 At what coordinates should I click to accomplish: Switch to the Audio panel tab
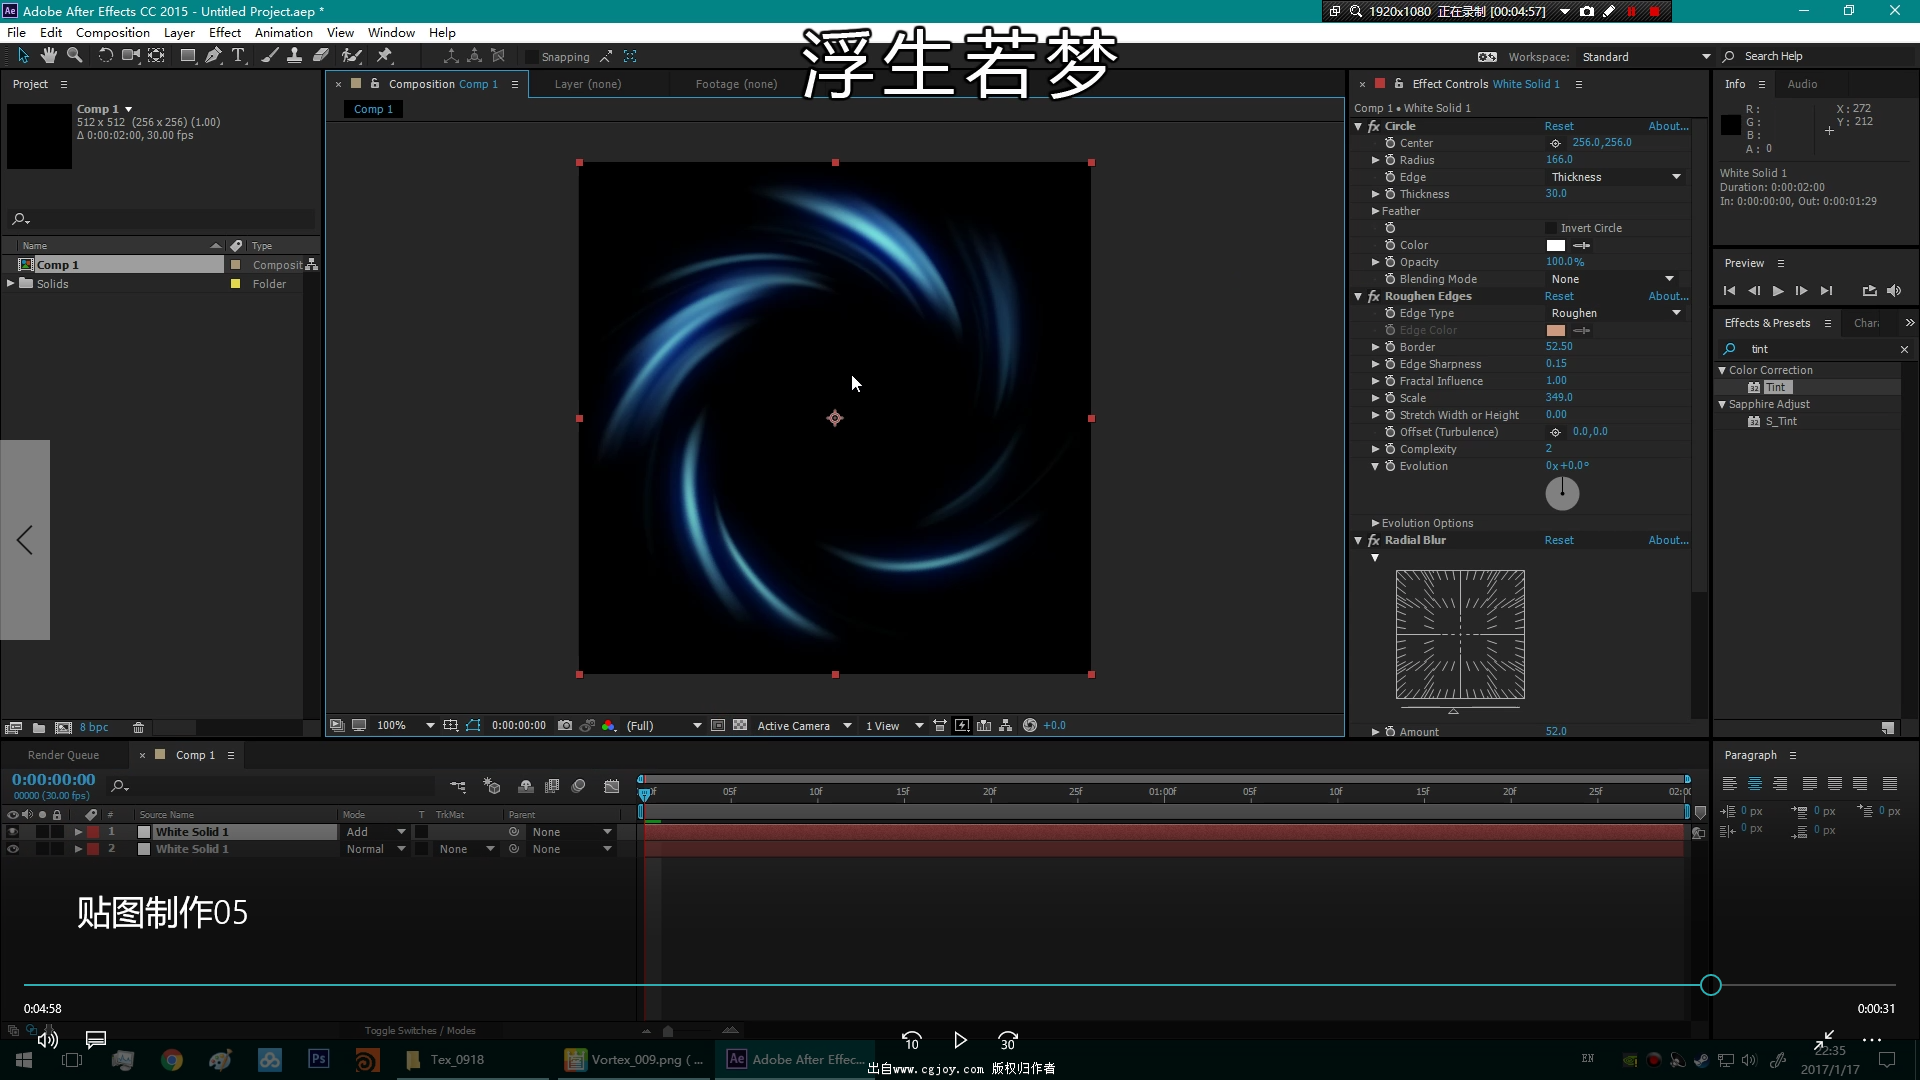tap(1802, 84)
